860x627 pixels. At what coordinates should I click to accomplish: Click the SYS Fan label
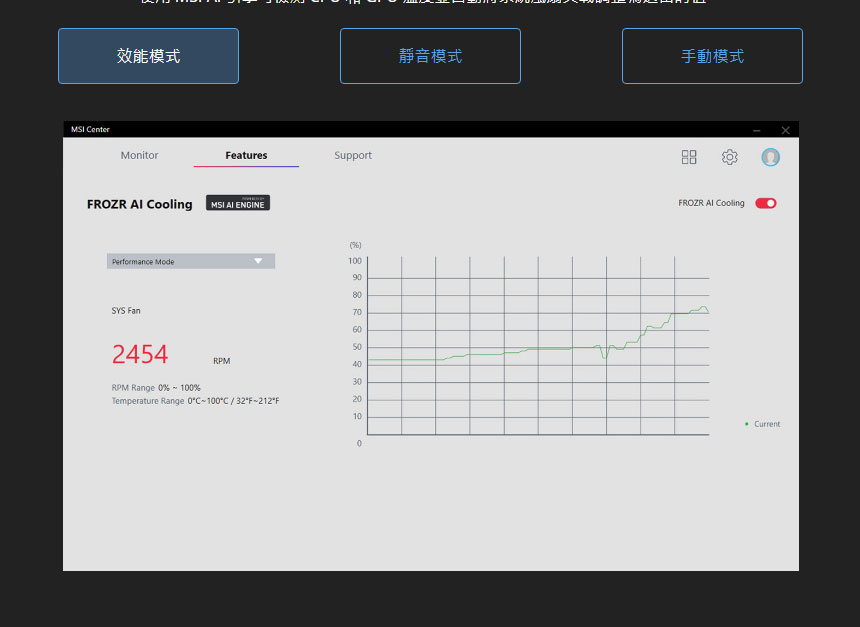pos(126,310)
